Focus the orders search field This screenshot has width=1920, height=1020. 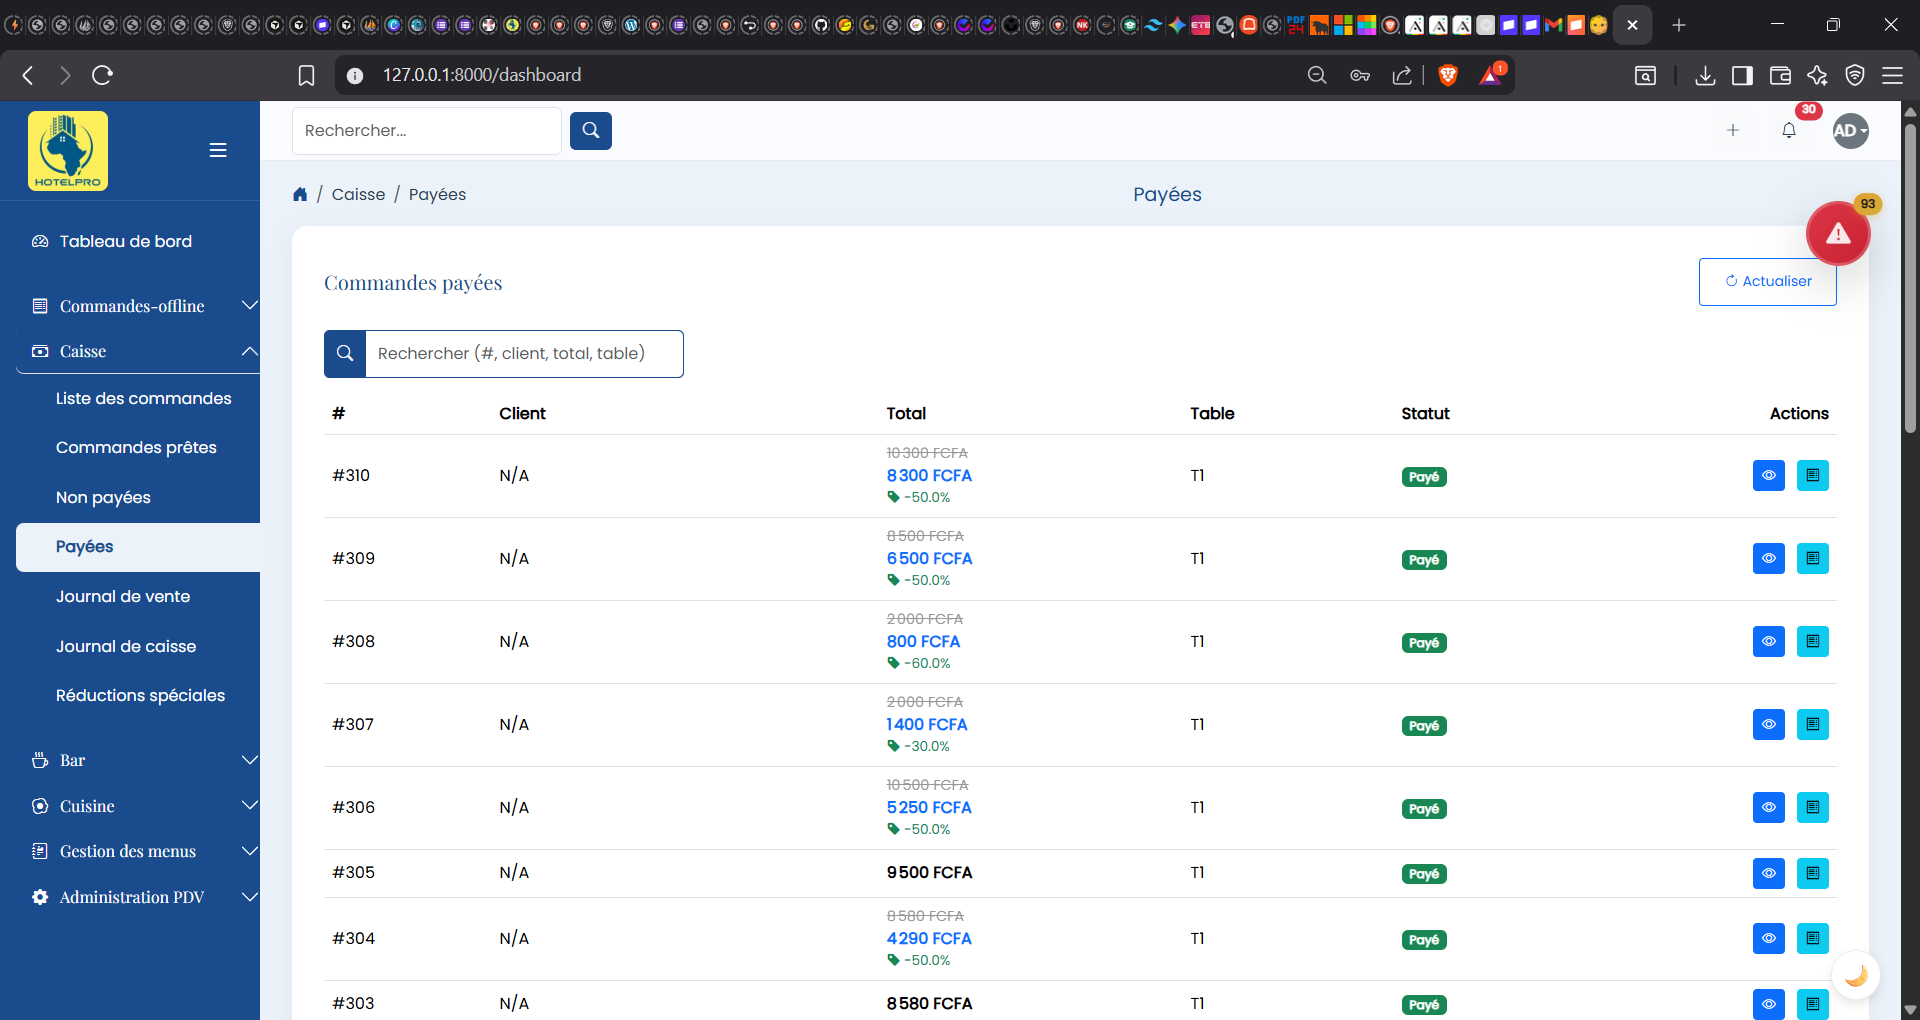click(x=524, y=353)
